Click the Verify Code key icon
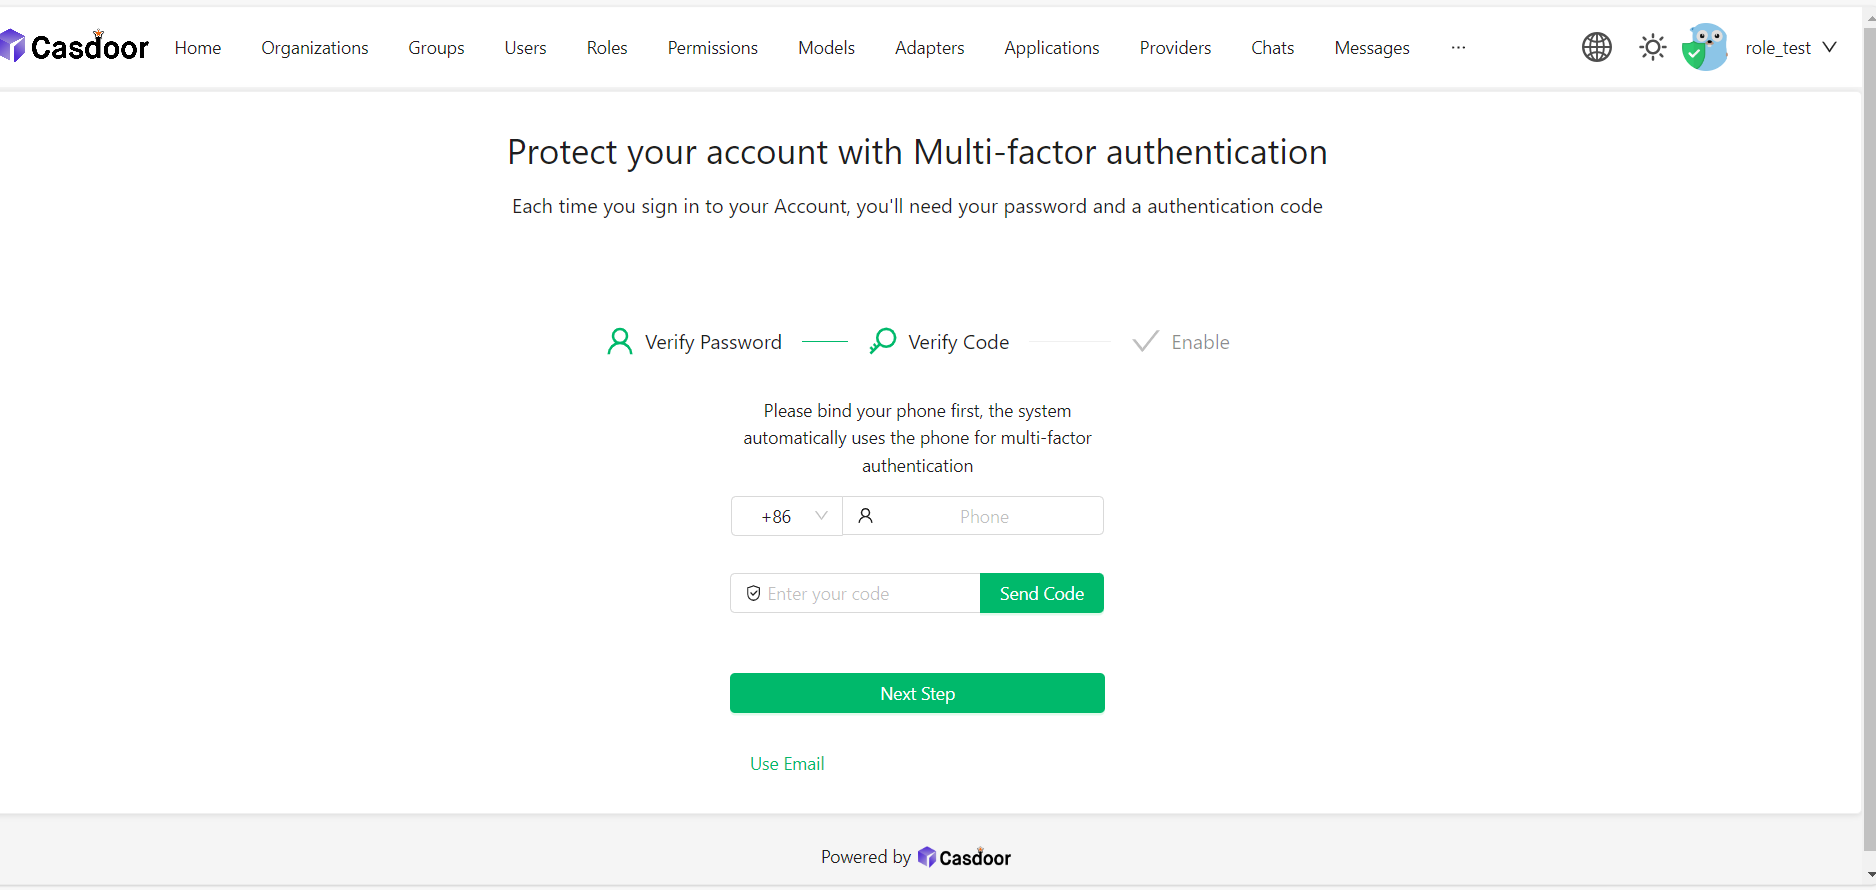Screen dimensions: 1876x890 (883, 342)
